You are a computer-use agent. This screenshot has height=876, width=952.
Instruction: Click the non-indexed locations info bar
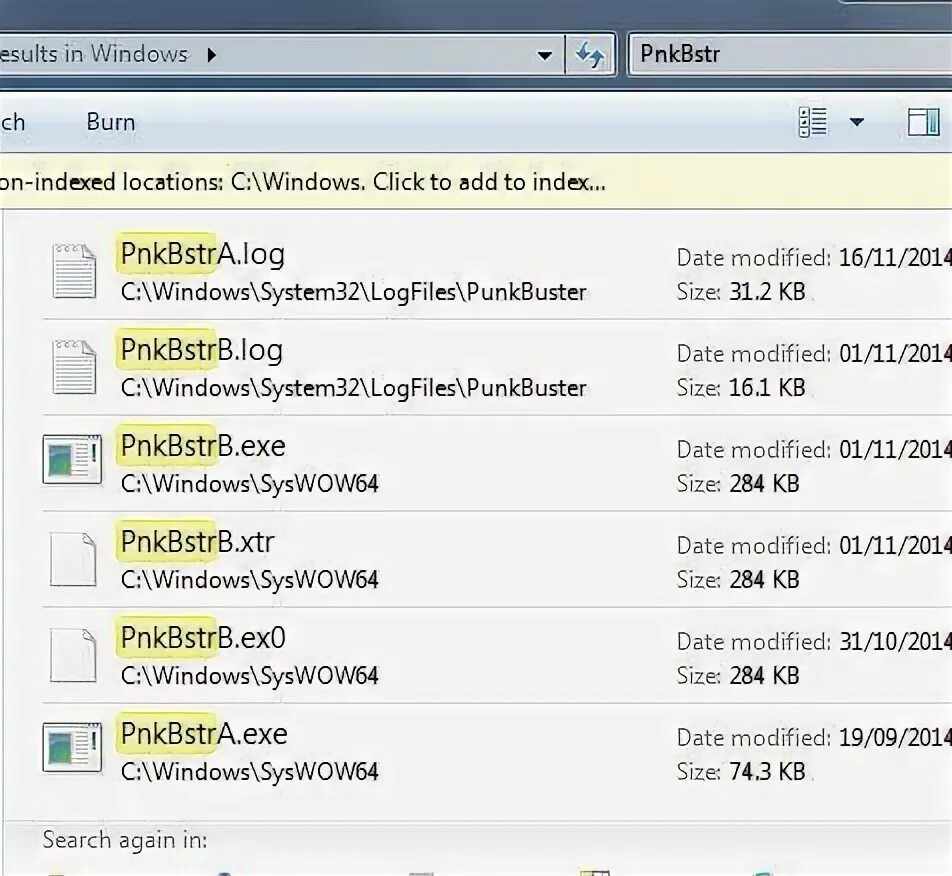pos(476,182)
